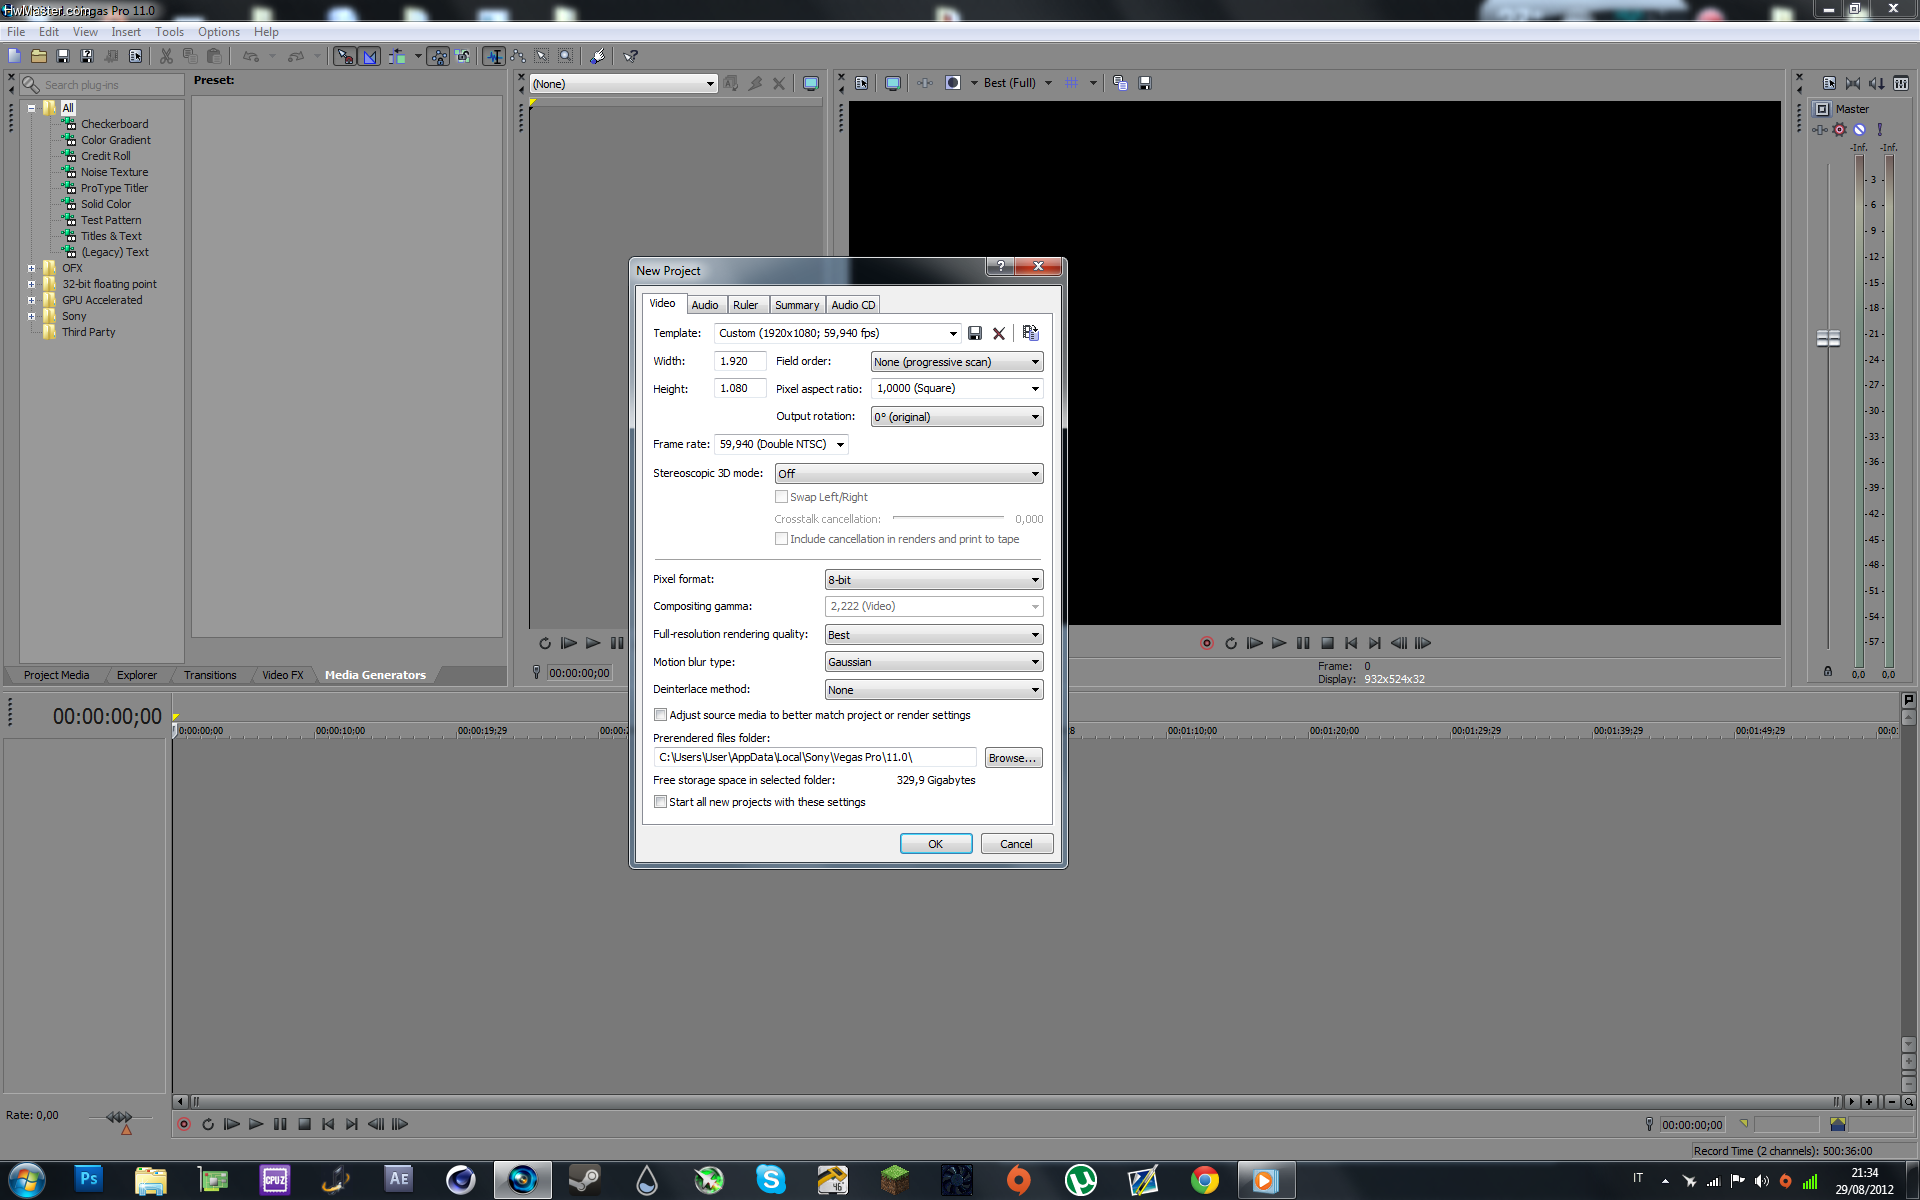Click the Crosstalk cancellation slider

coord(948,517)
